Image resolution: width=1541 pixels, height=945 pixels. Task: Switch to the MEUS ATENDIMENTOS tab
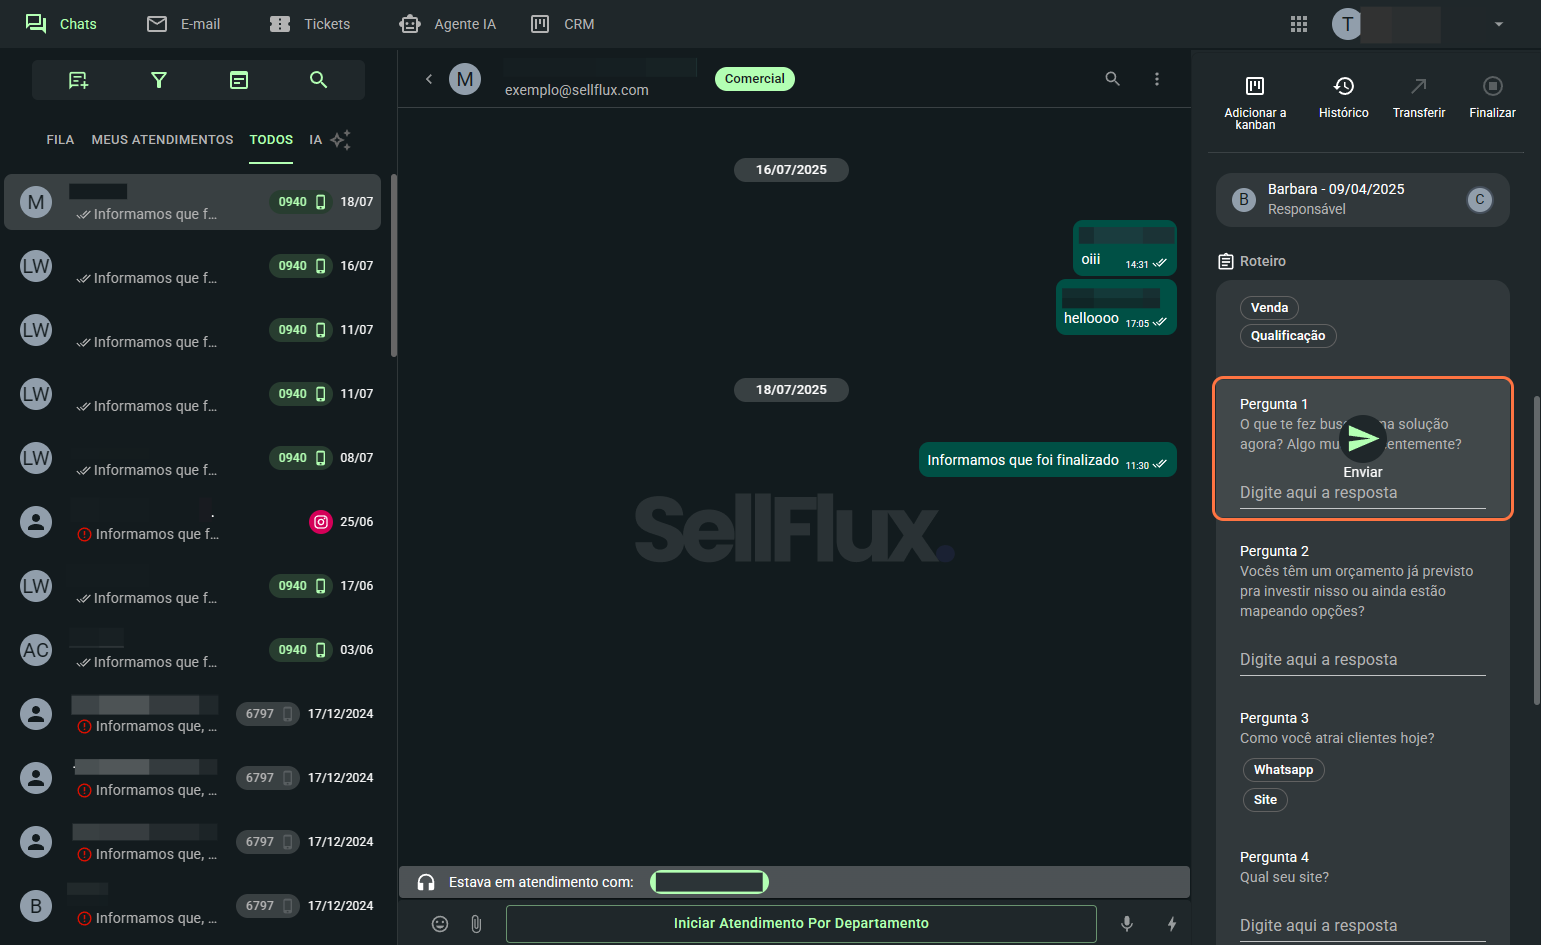click(x=162, y=140)
